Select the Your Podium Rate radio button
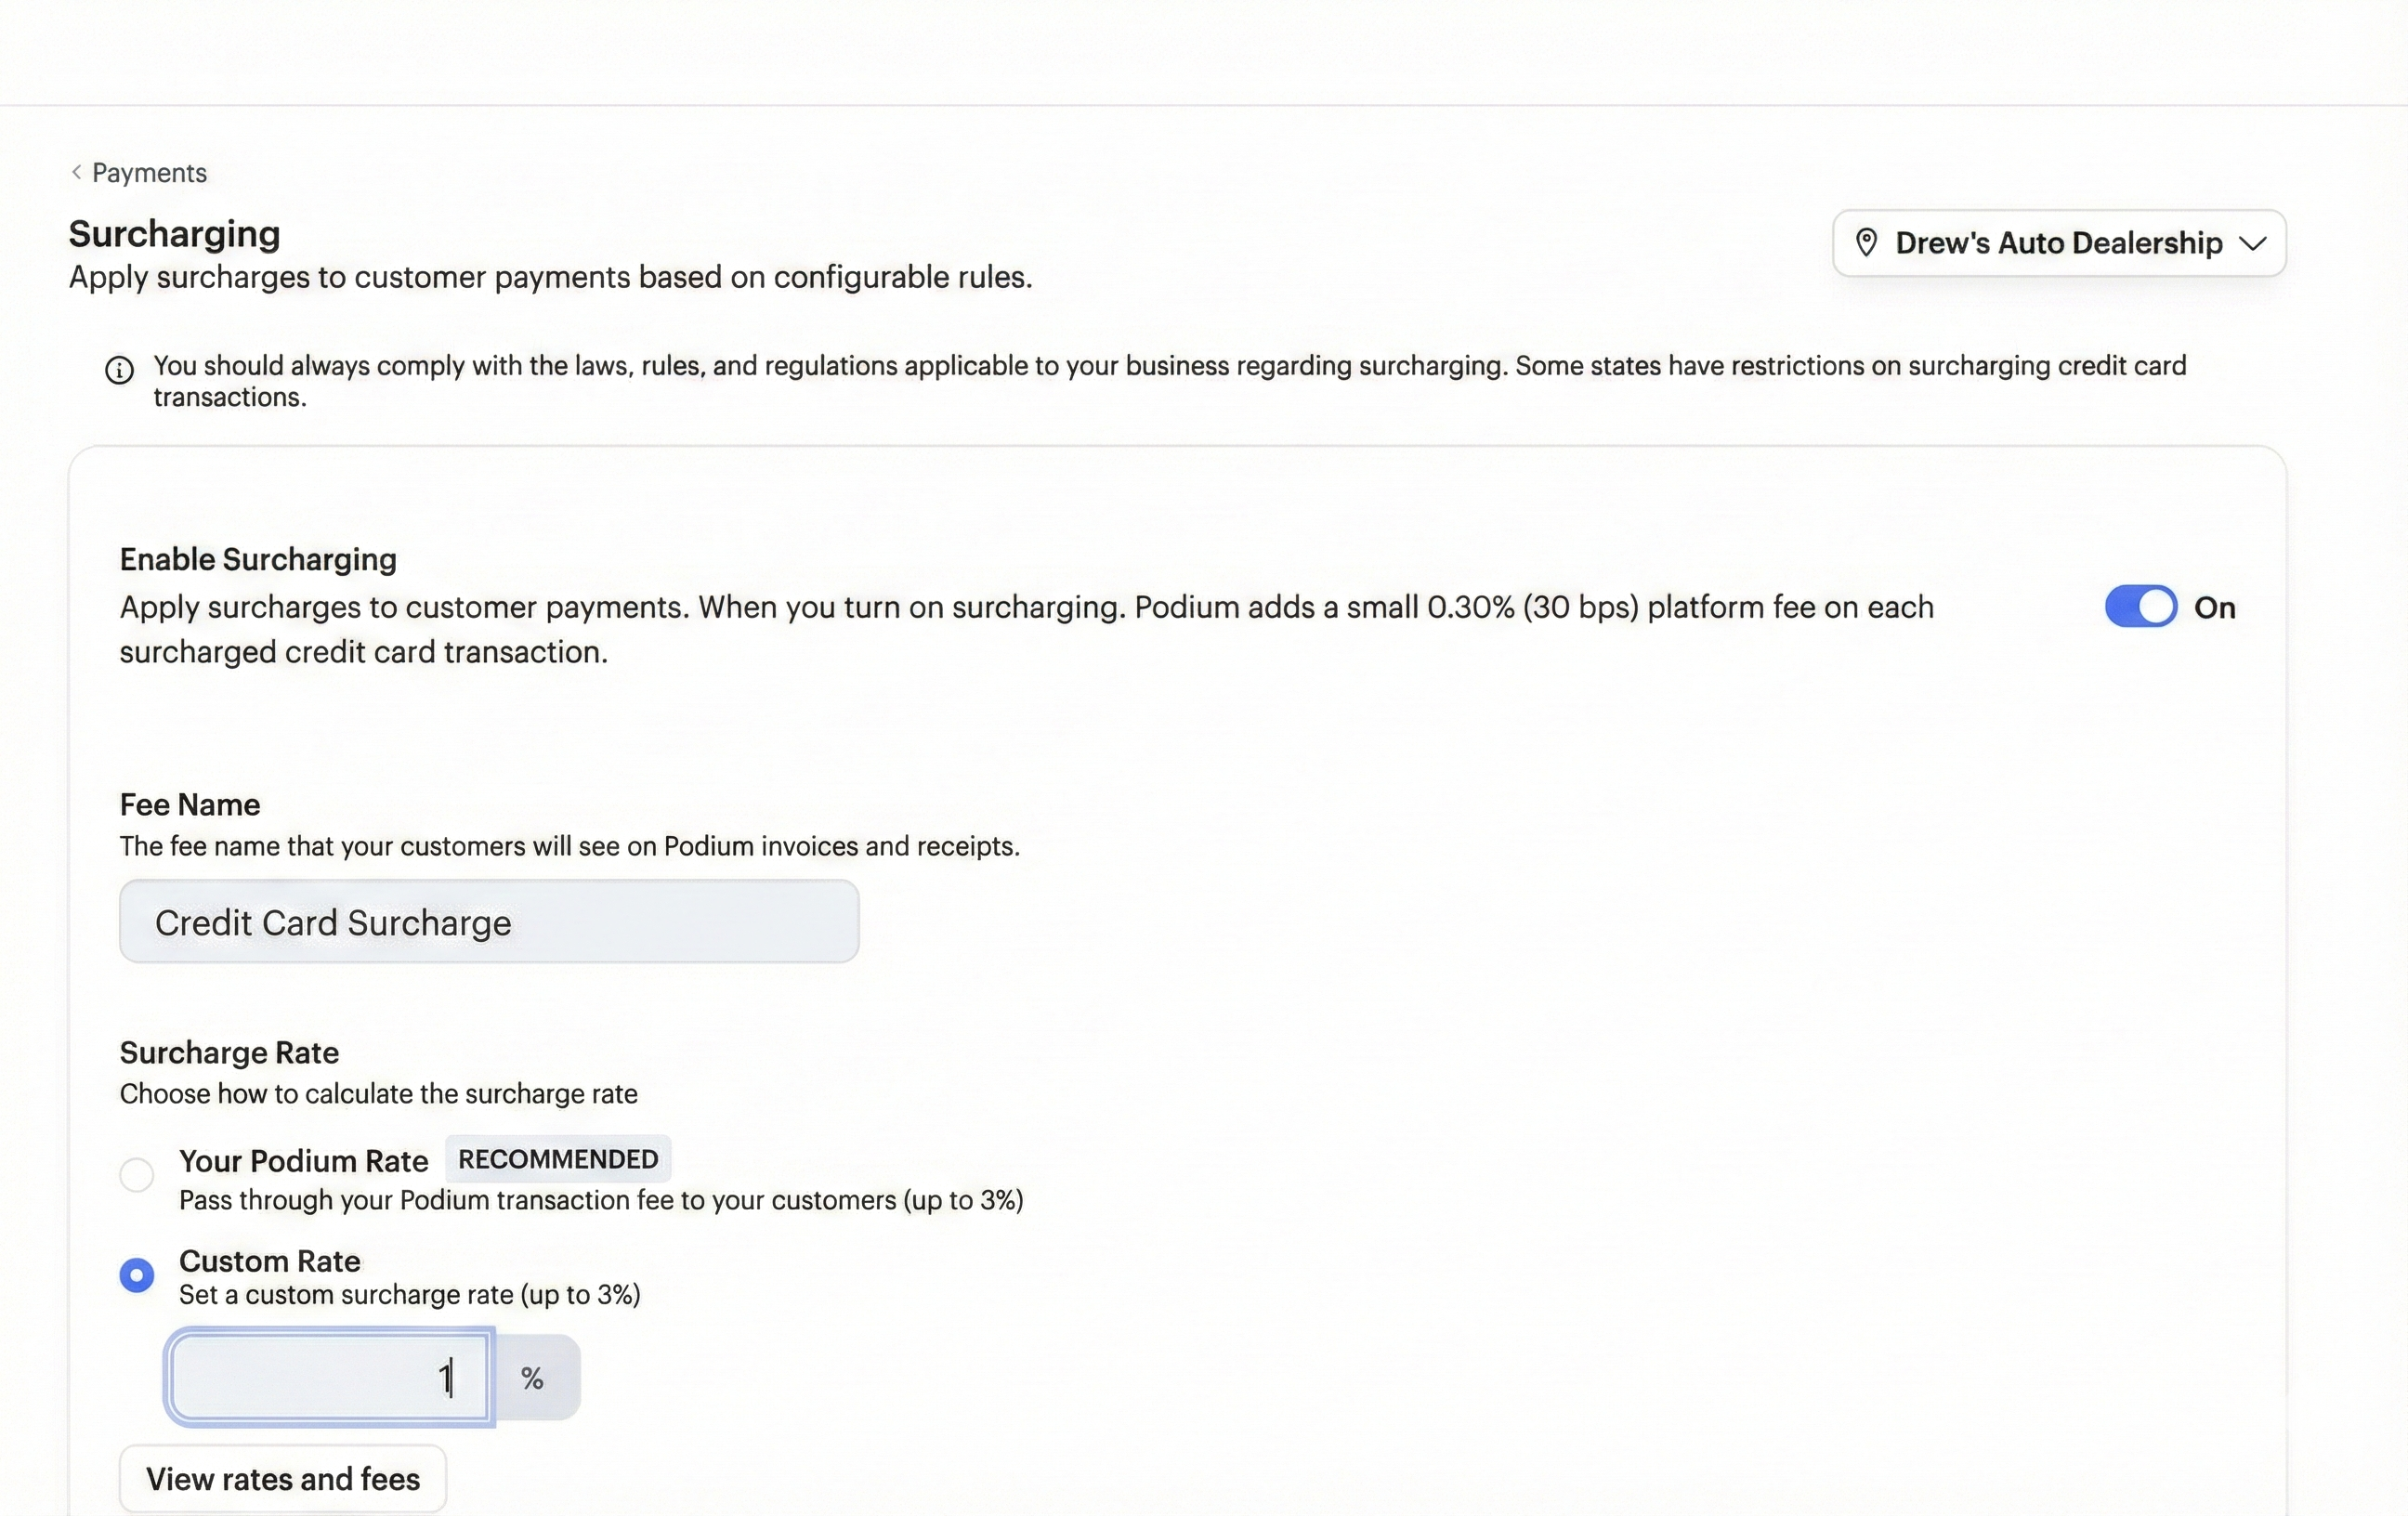Viewport: 2408px width, 1516px height. 137,1174
